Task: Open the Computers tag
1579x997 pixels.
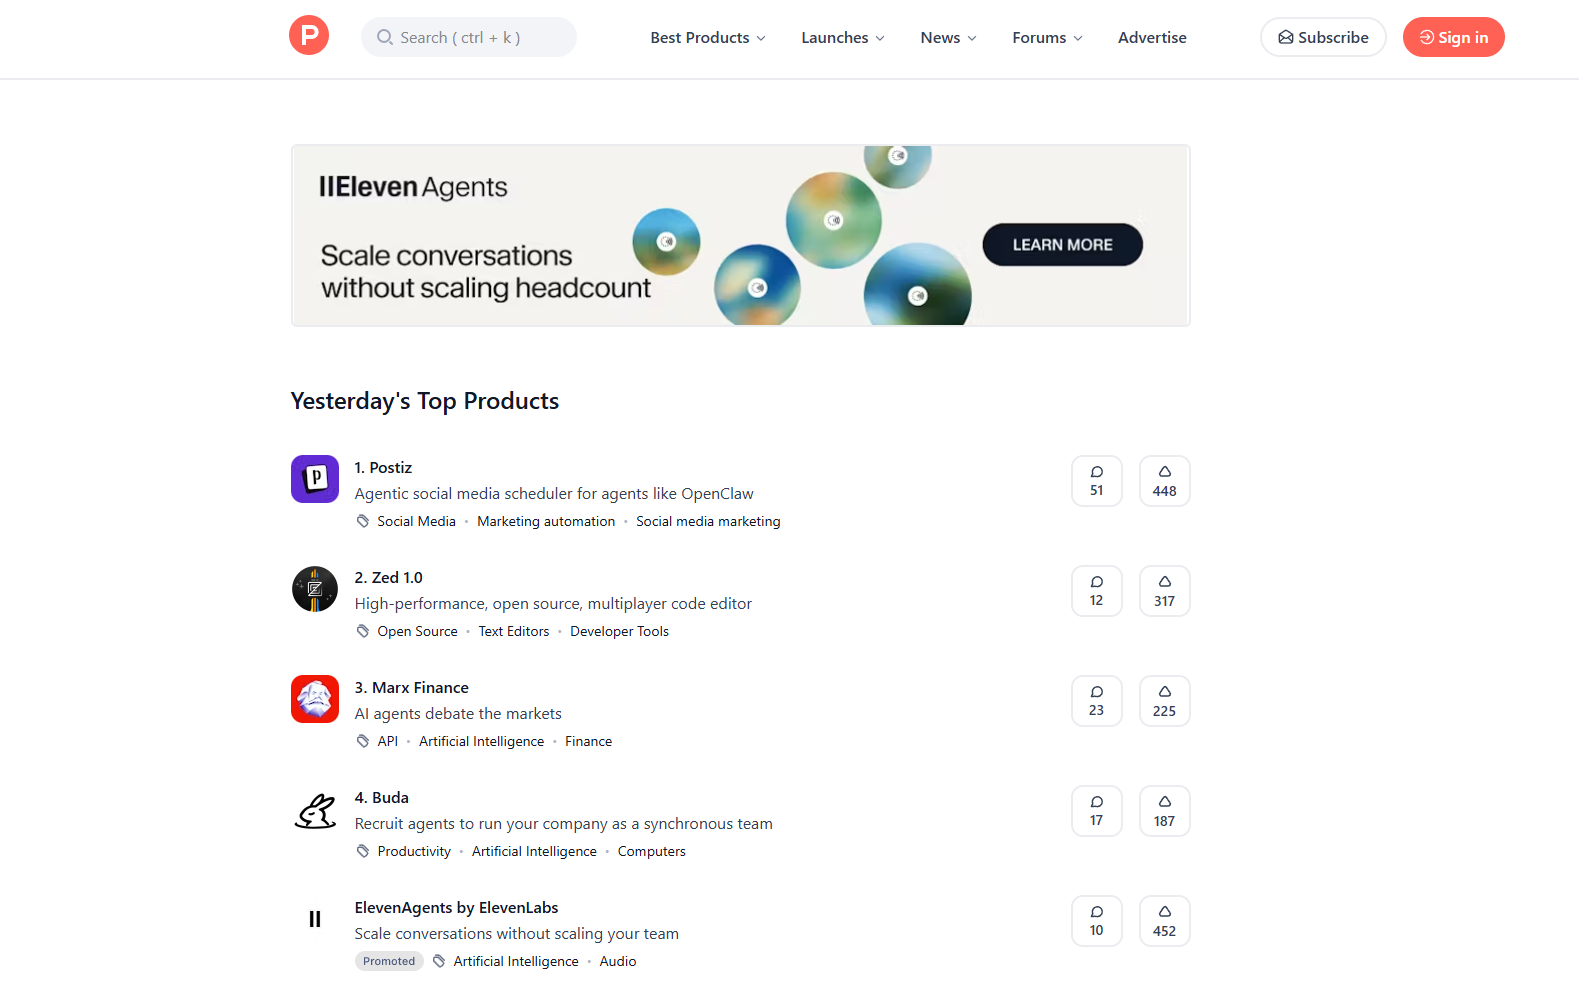Action: pos(651,851)
